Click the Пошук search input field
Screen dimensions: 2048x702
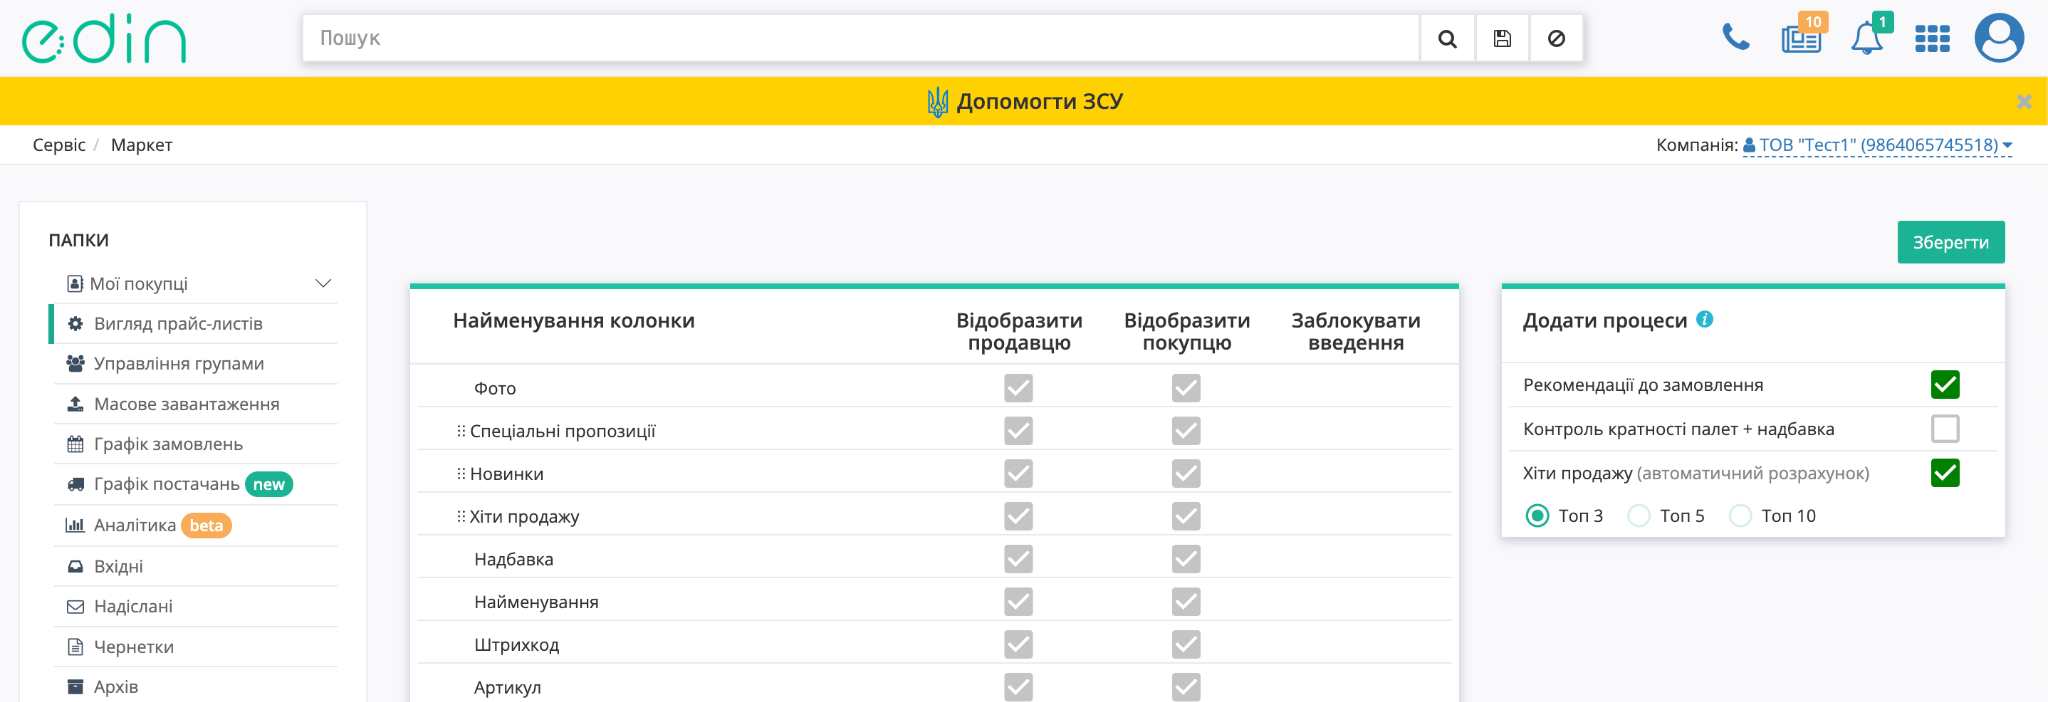pyautogui.click(x=861, y=39)
